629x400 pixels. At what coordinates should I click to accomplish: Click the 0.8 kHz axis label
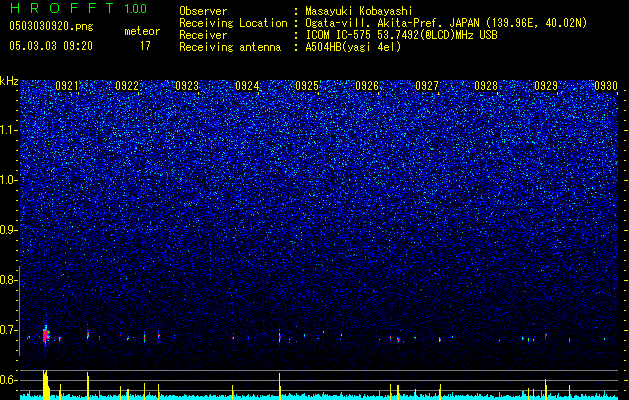9,280
